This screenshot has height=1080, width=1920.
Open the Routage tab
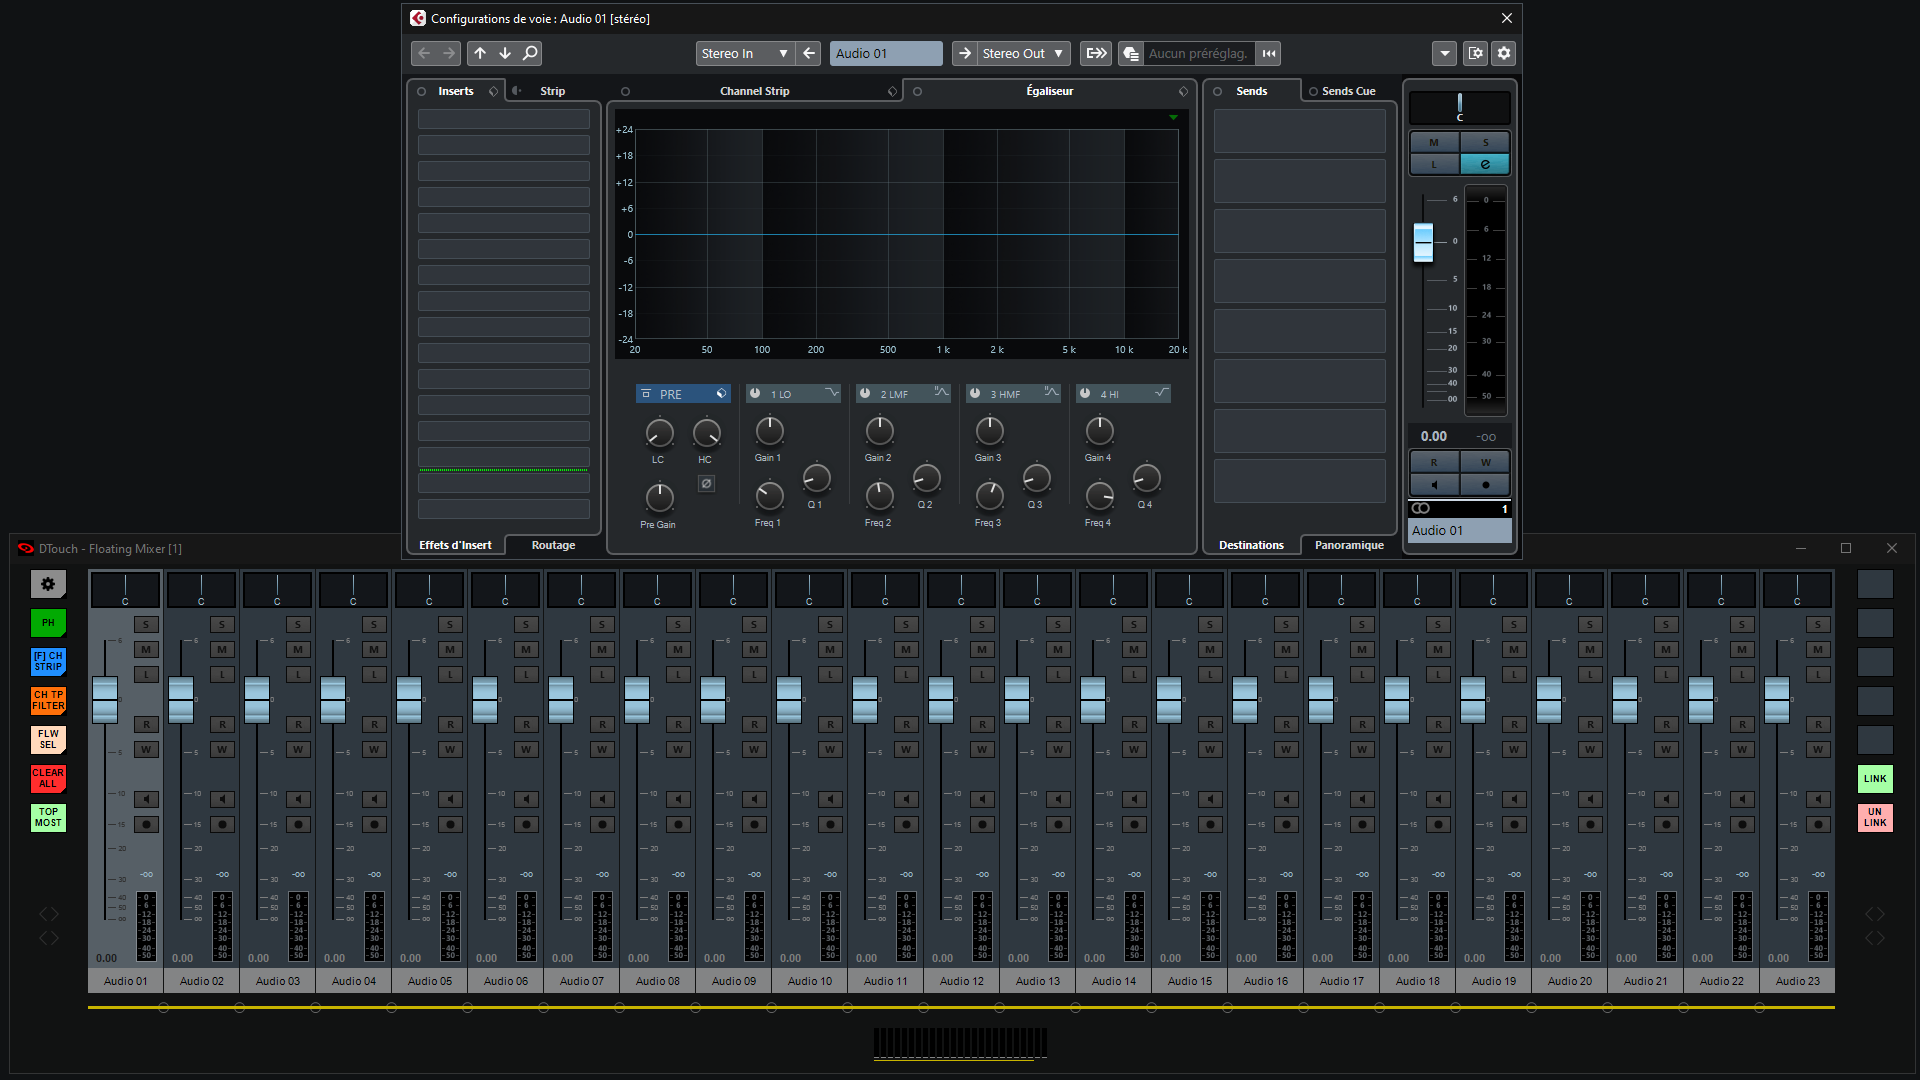coord(553,545)
